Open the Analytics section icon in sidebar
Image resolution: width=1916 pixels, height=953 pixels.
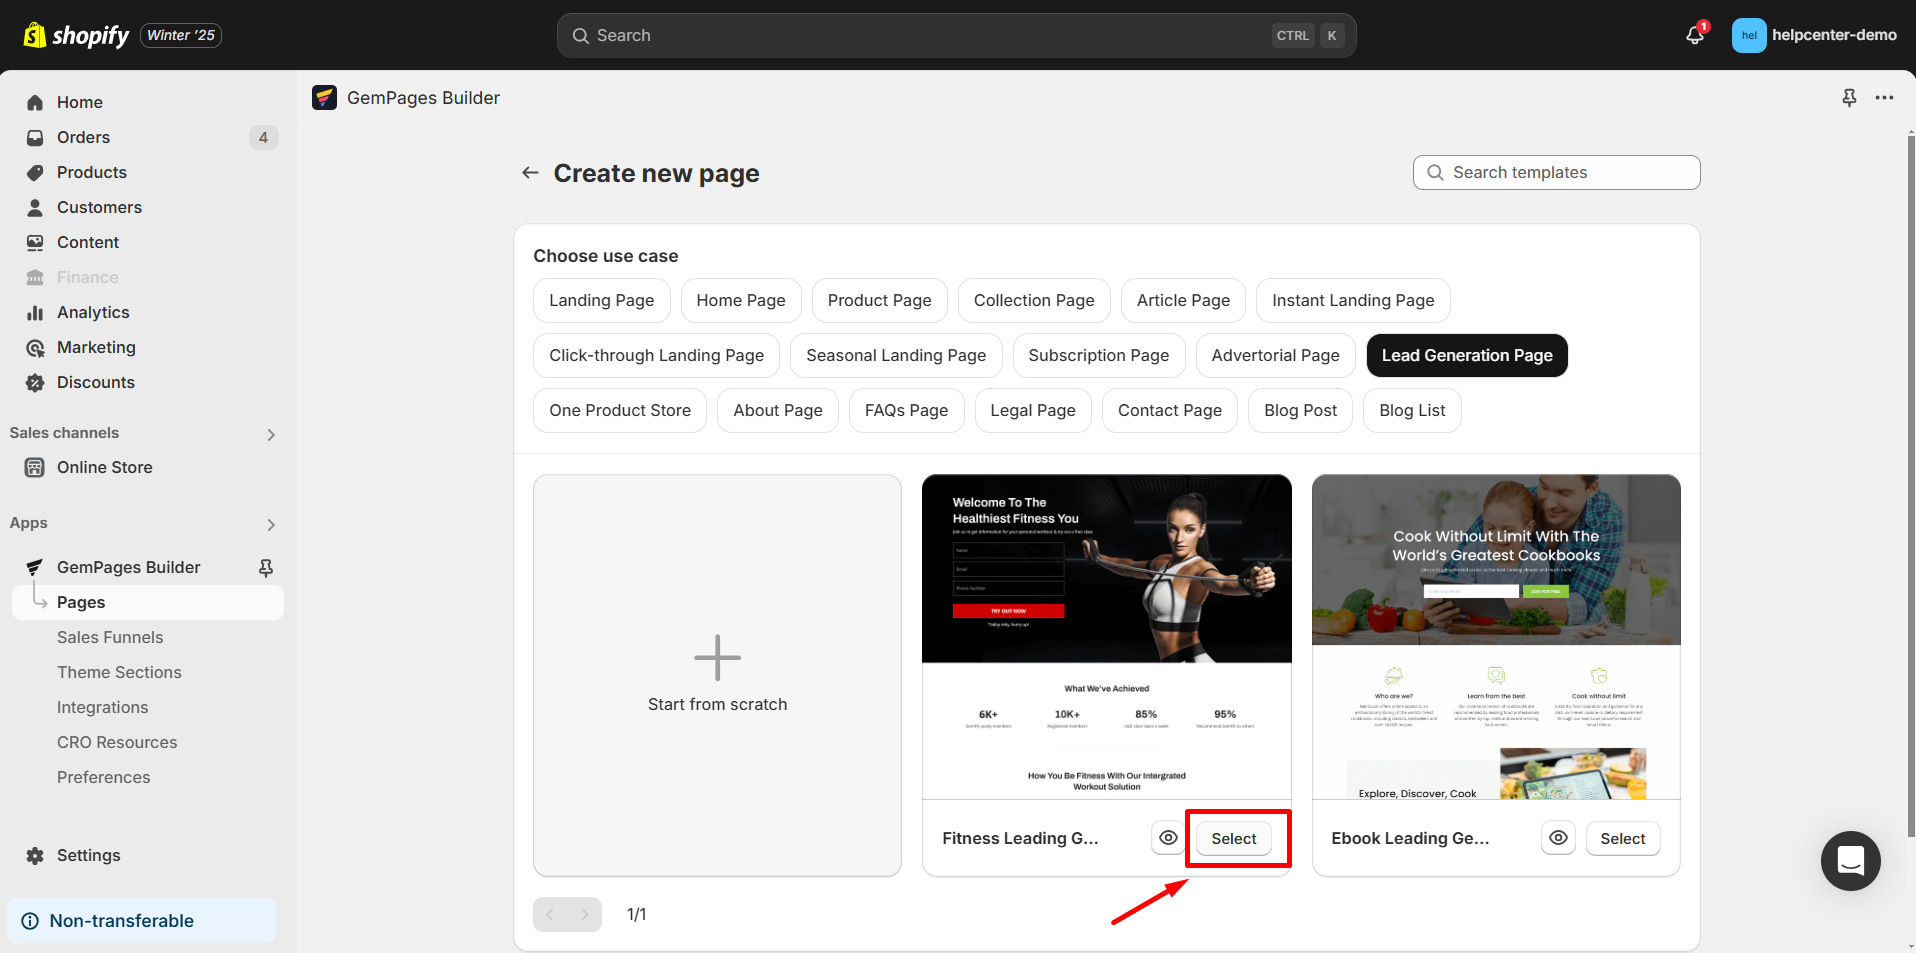pos(35,312)
